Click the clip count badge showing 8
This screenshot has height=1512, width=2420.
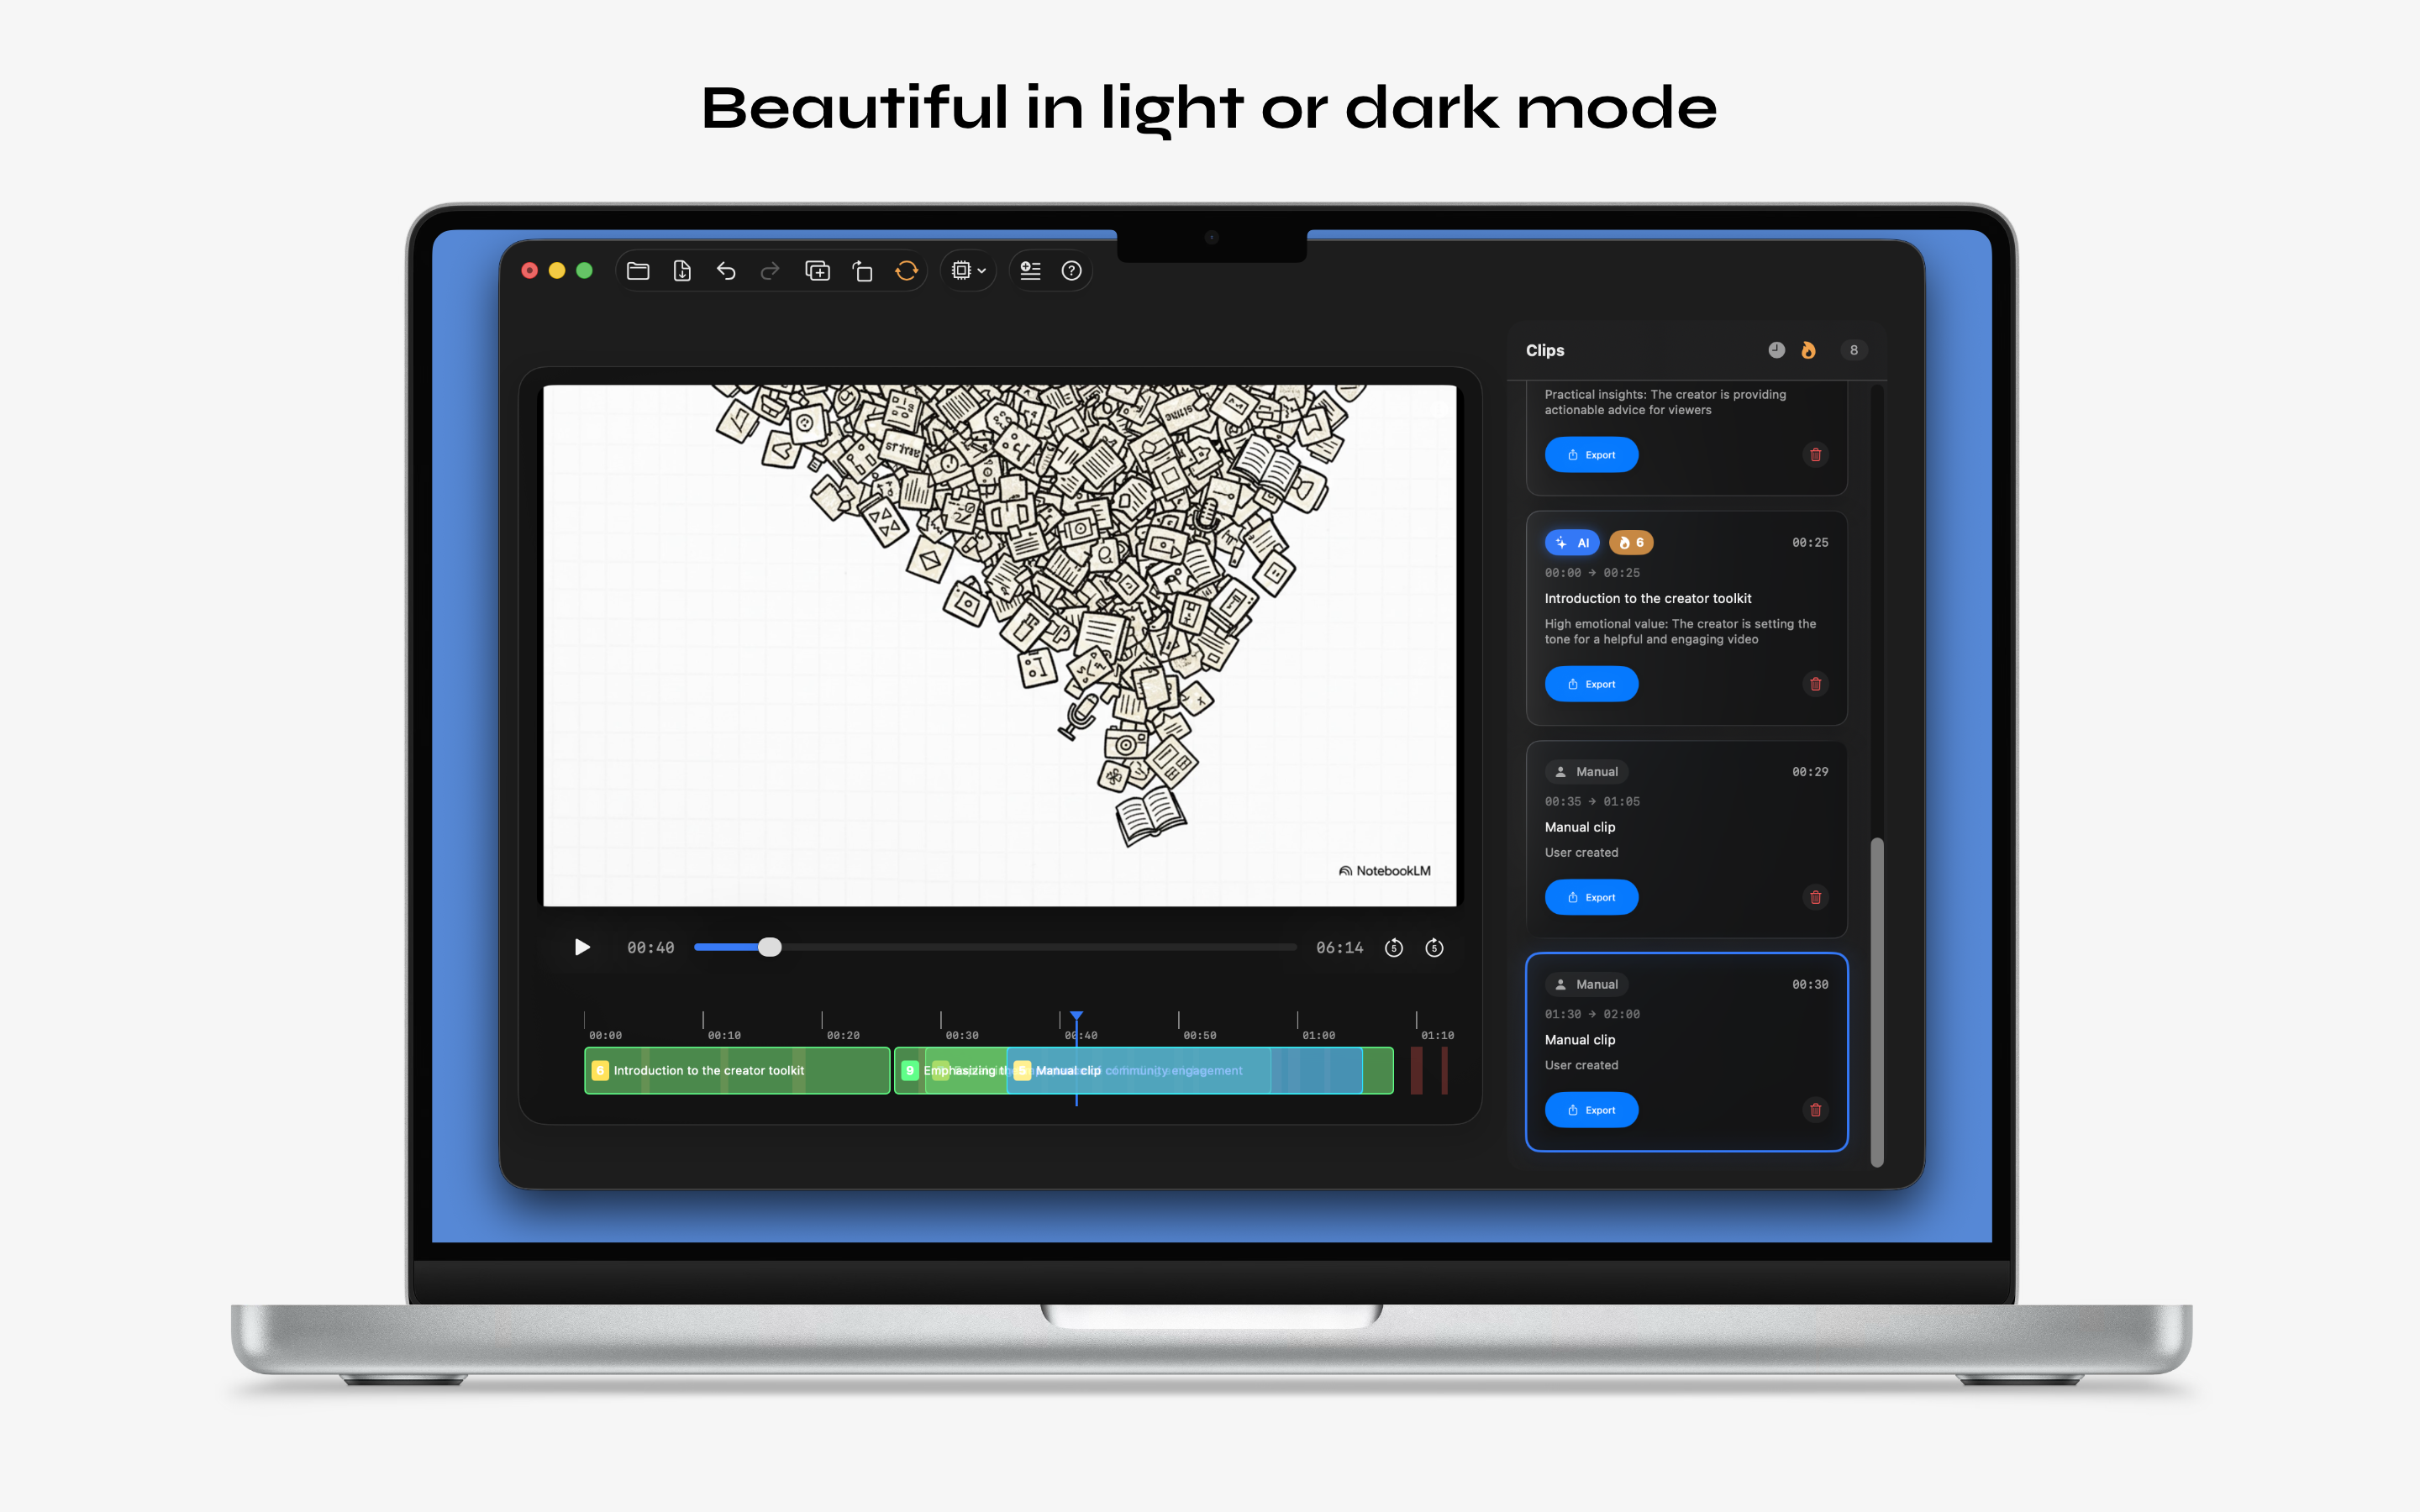[1855, 350]
